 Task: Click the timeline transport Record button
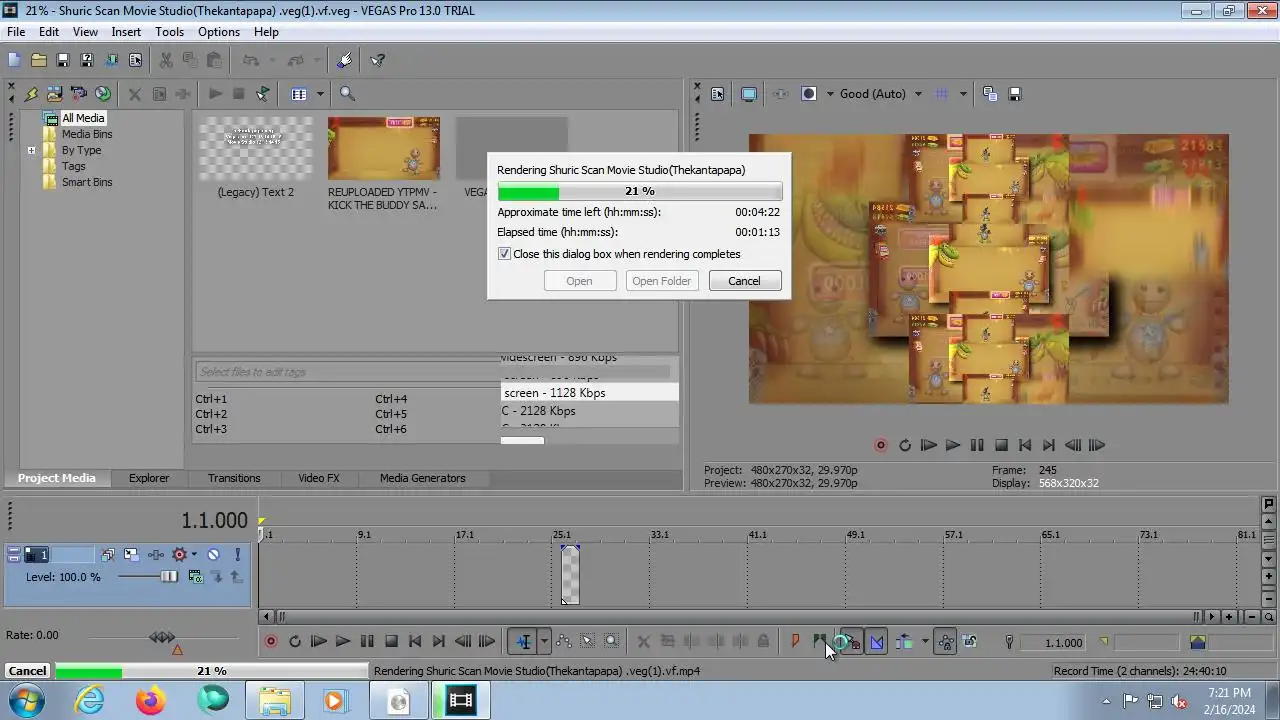(x=271, y=642)
